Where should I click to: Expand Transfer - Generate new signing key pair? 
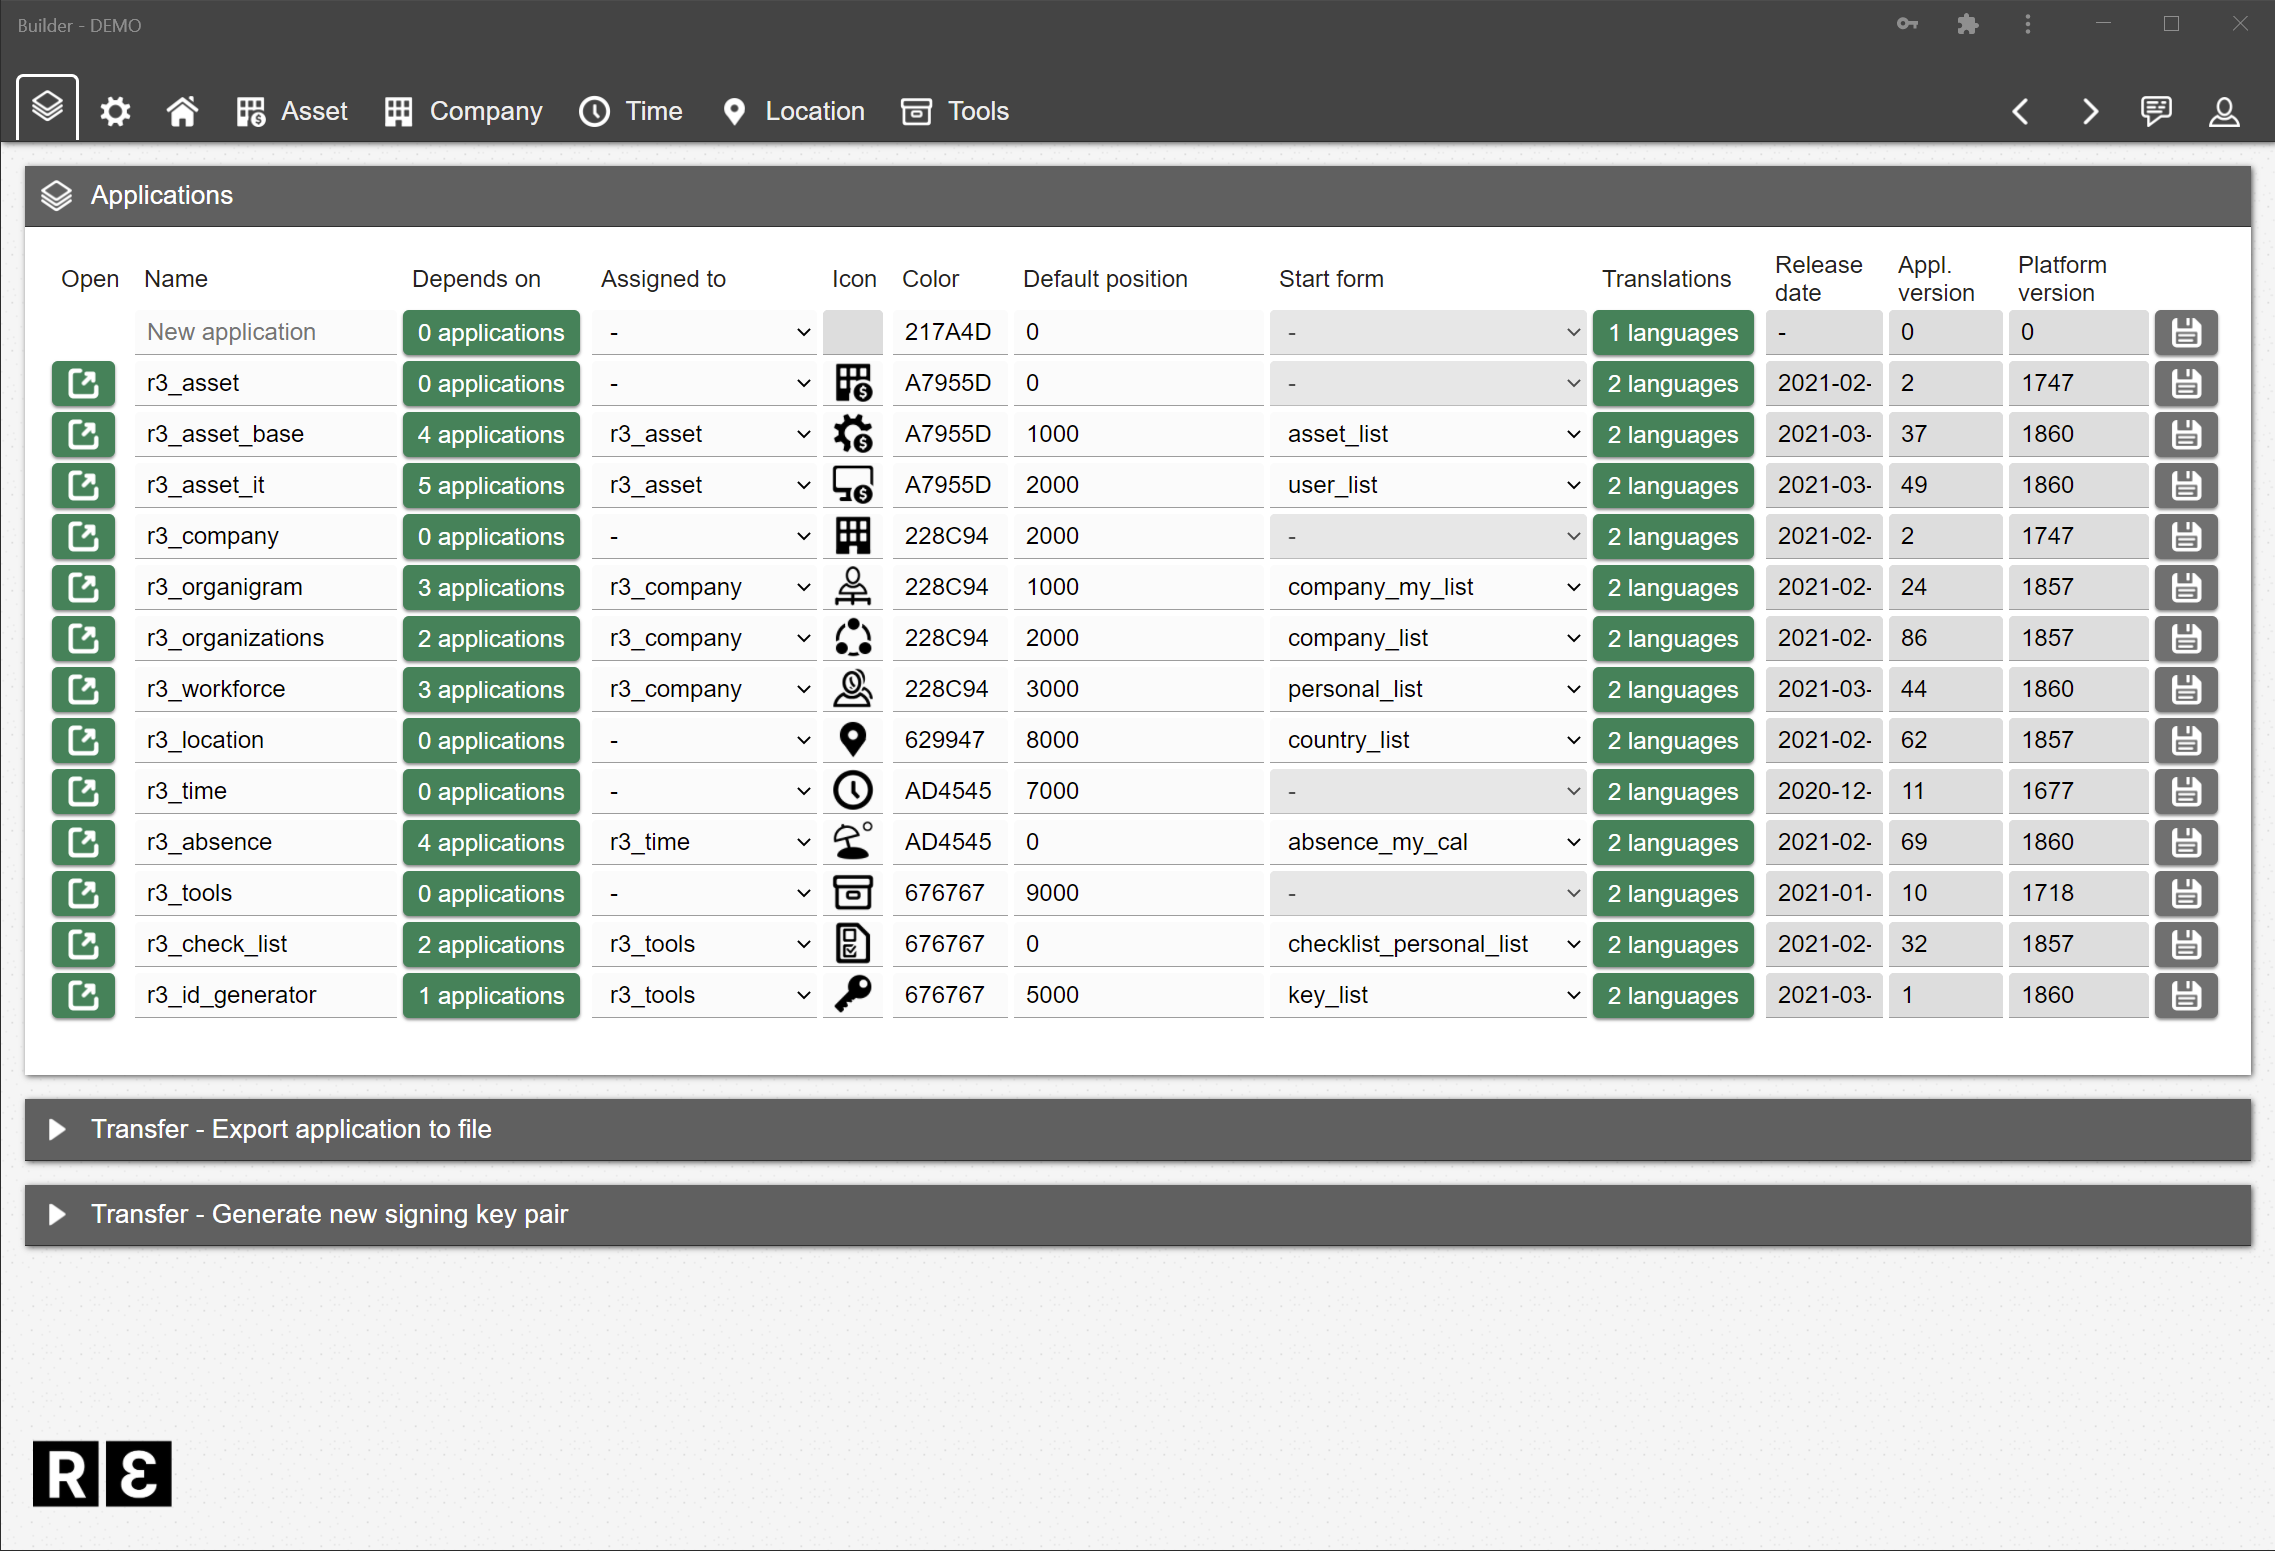[330, 1214]
